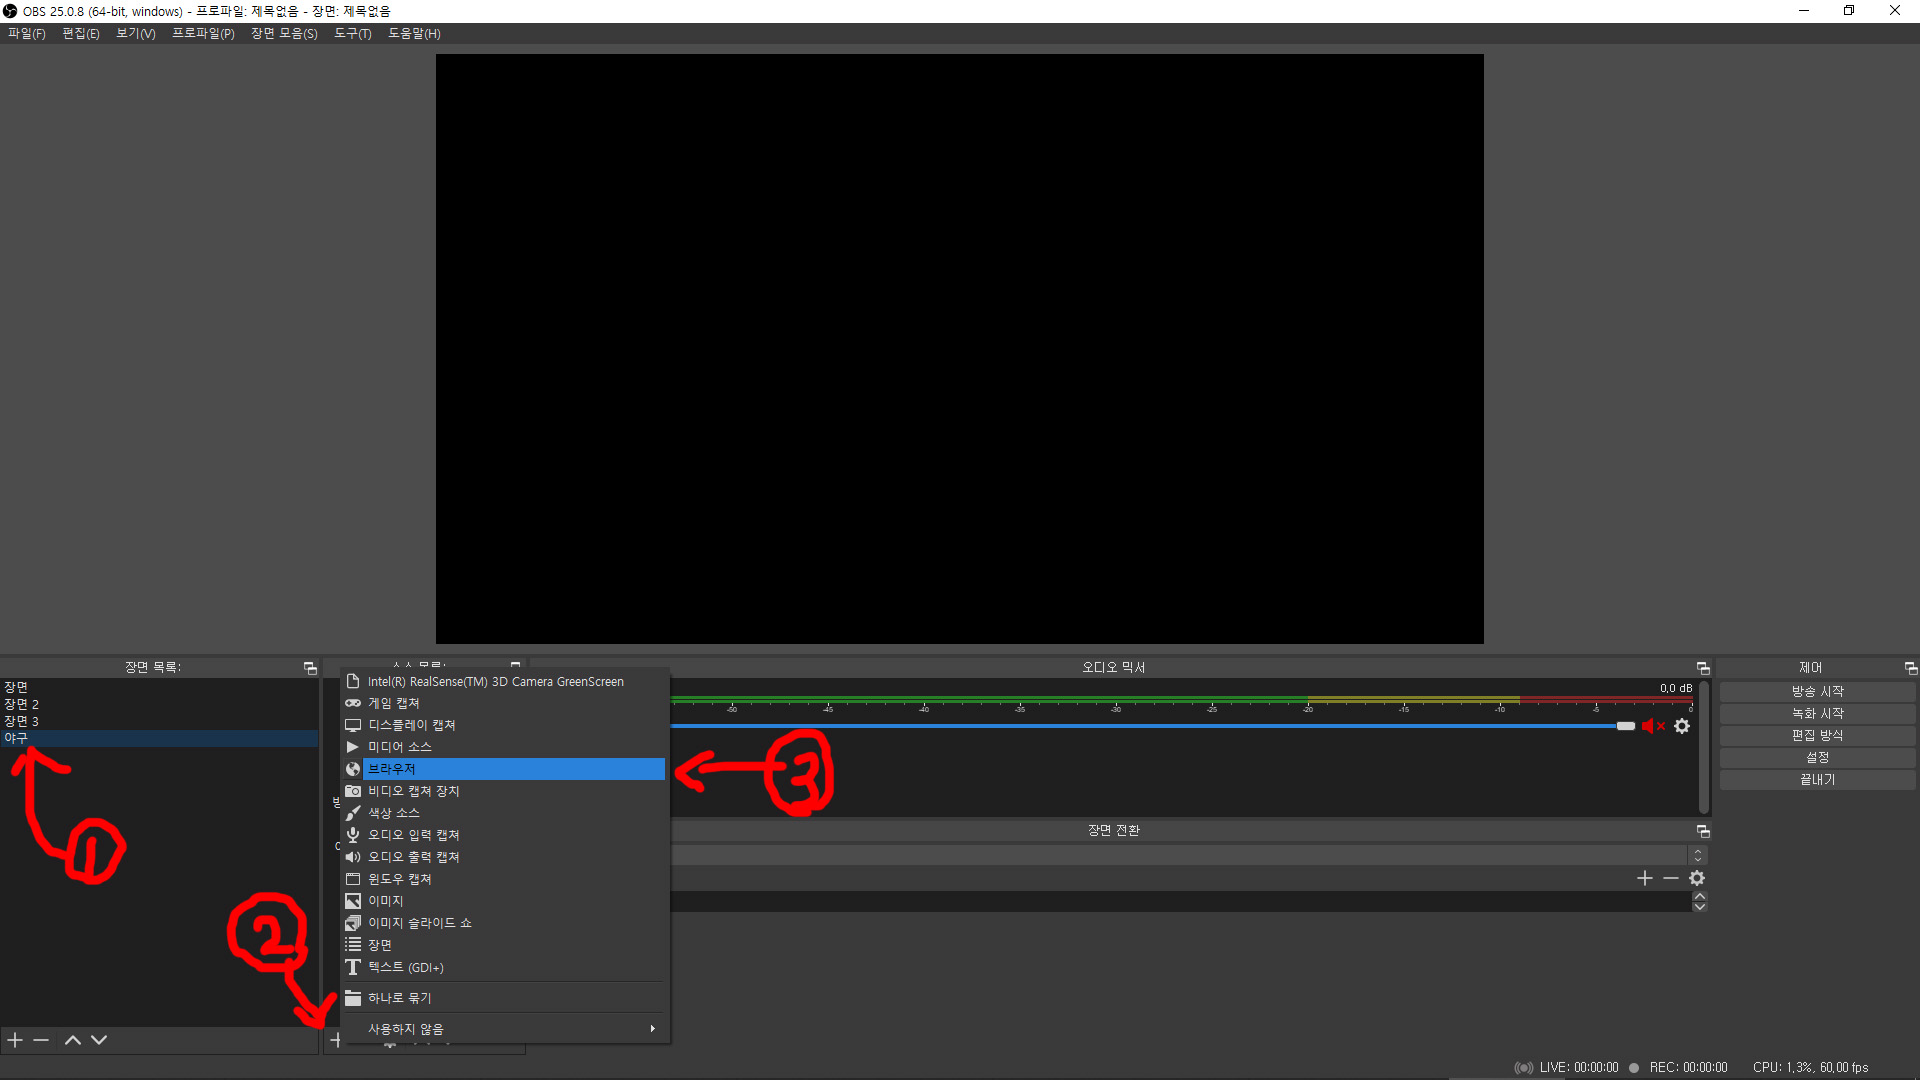
Task: Increase transition duration stepper up arrow
Action: 1700,896
